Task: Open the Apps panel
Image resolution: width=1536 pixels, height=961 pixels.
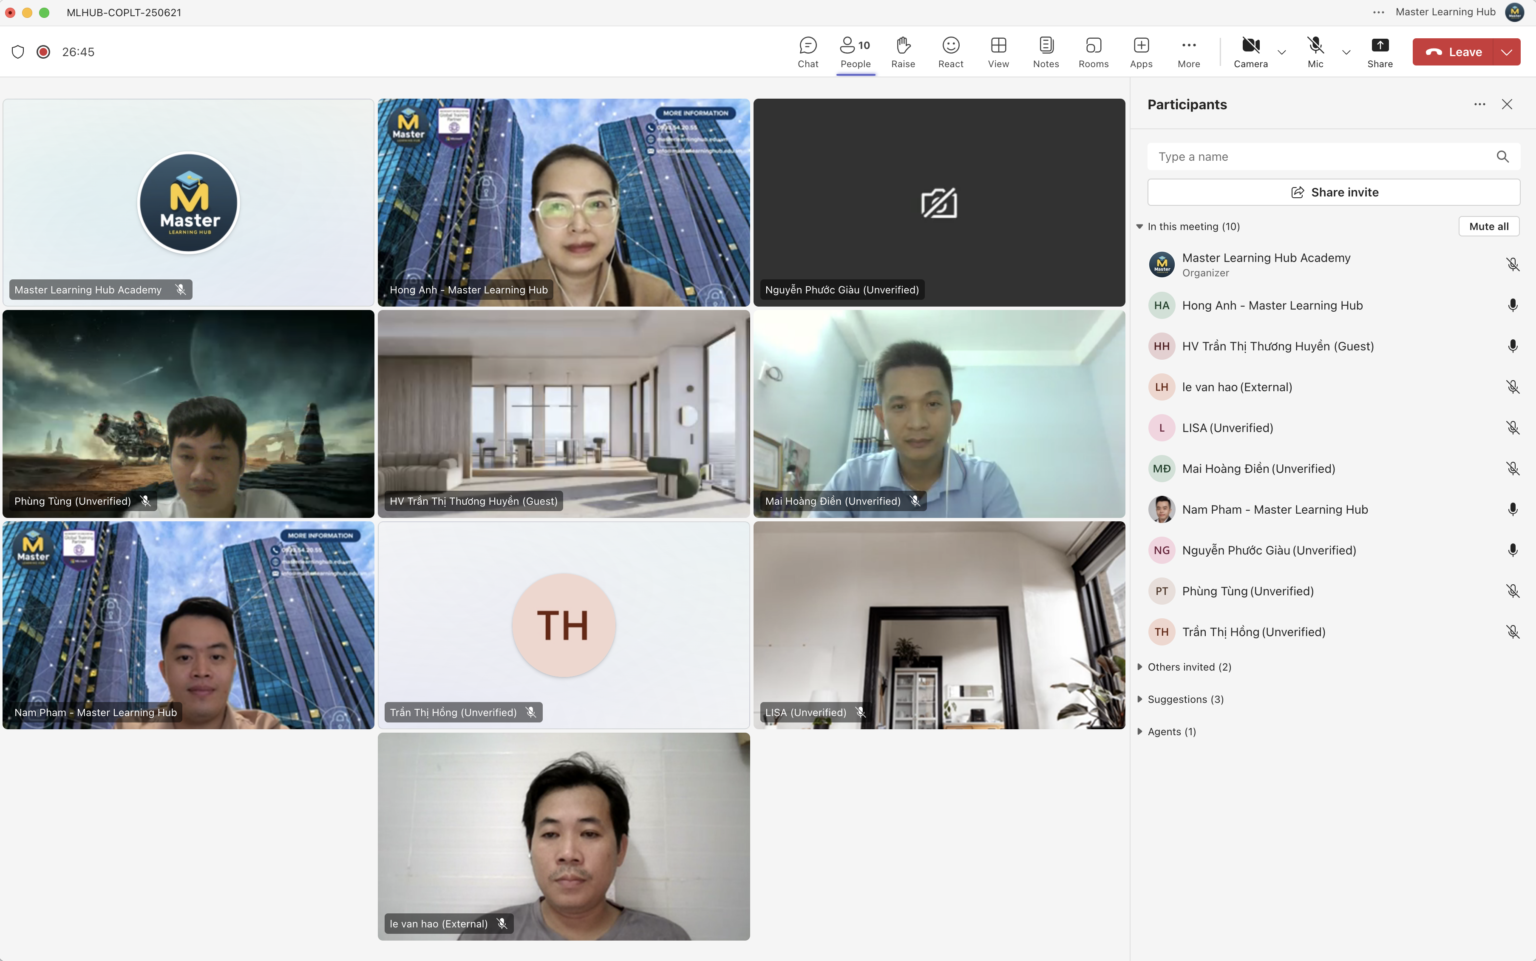Action: tap(1141, 51)
